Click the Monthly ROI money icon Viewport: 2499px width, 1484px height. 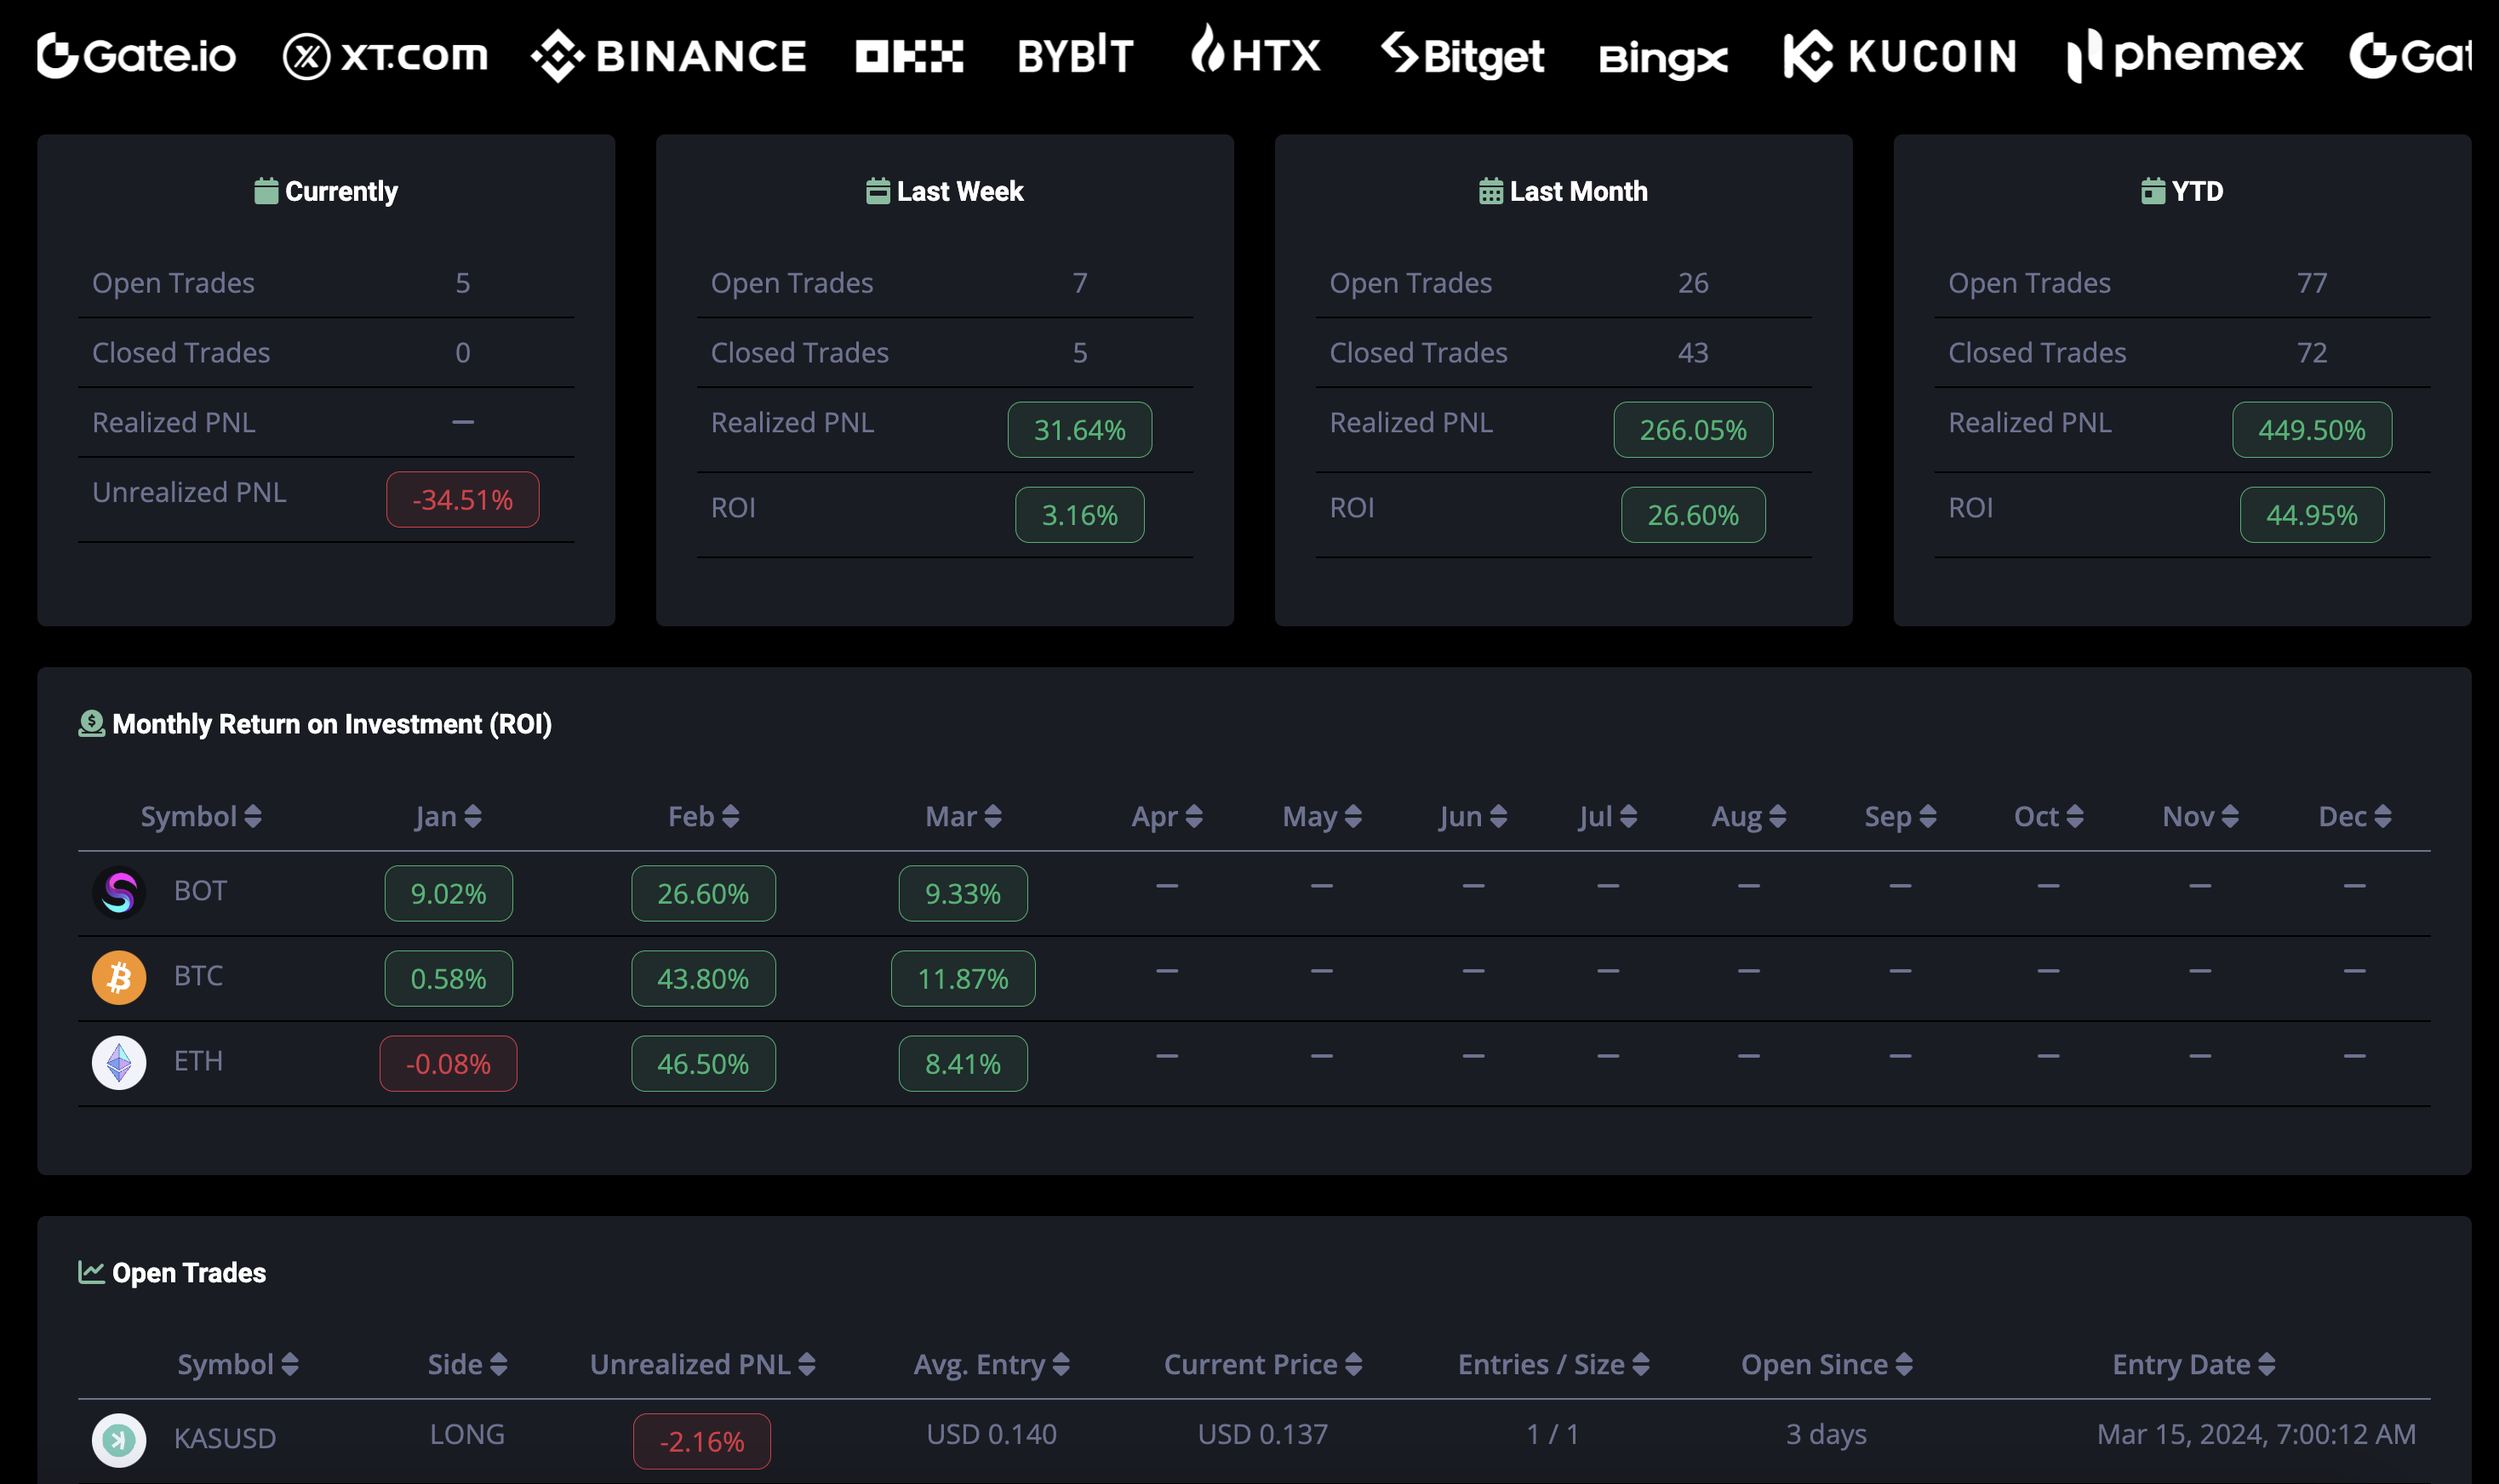(91, 723)
